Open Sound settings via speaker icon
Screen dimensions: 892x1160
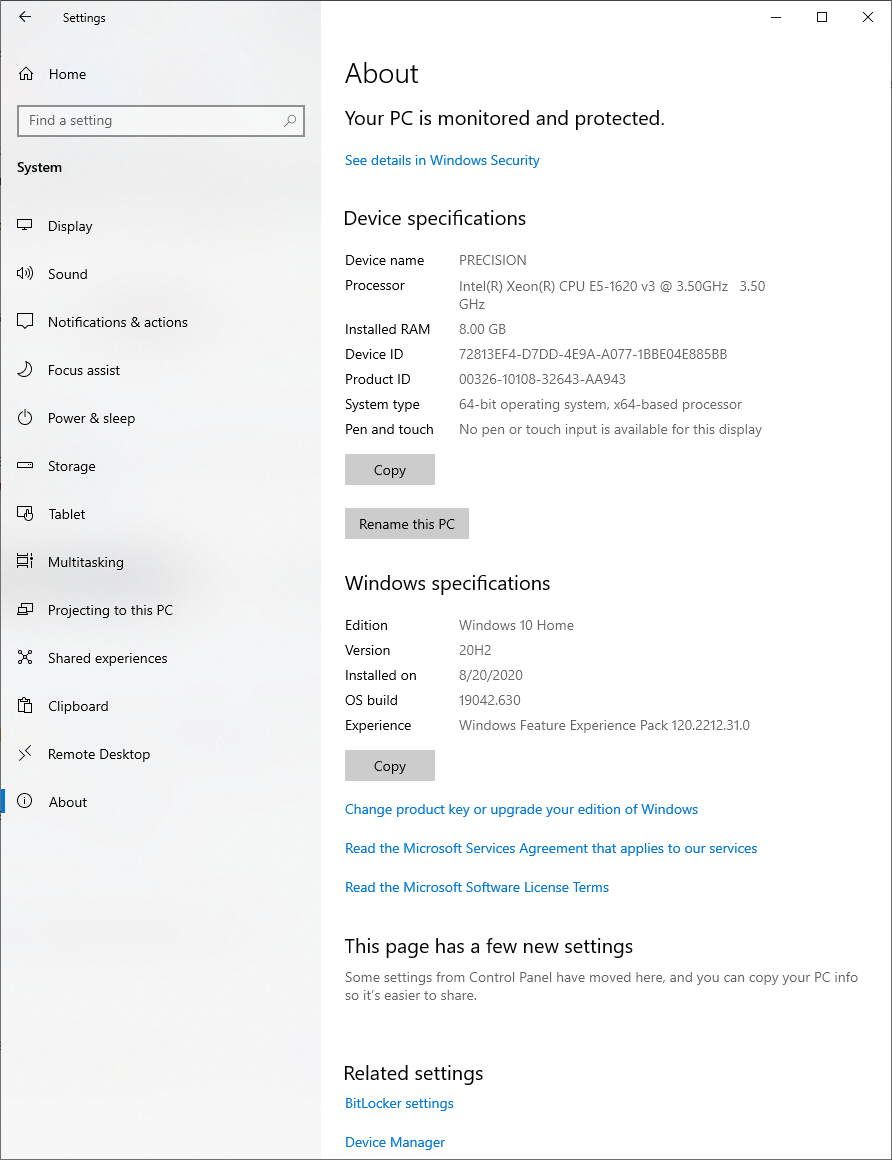24,274
